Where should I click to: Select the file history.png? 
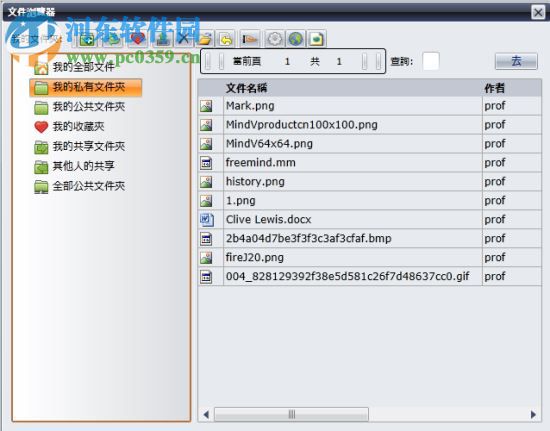pos(255,182)
